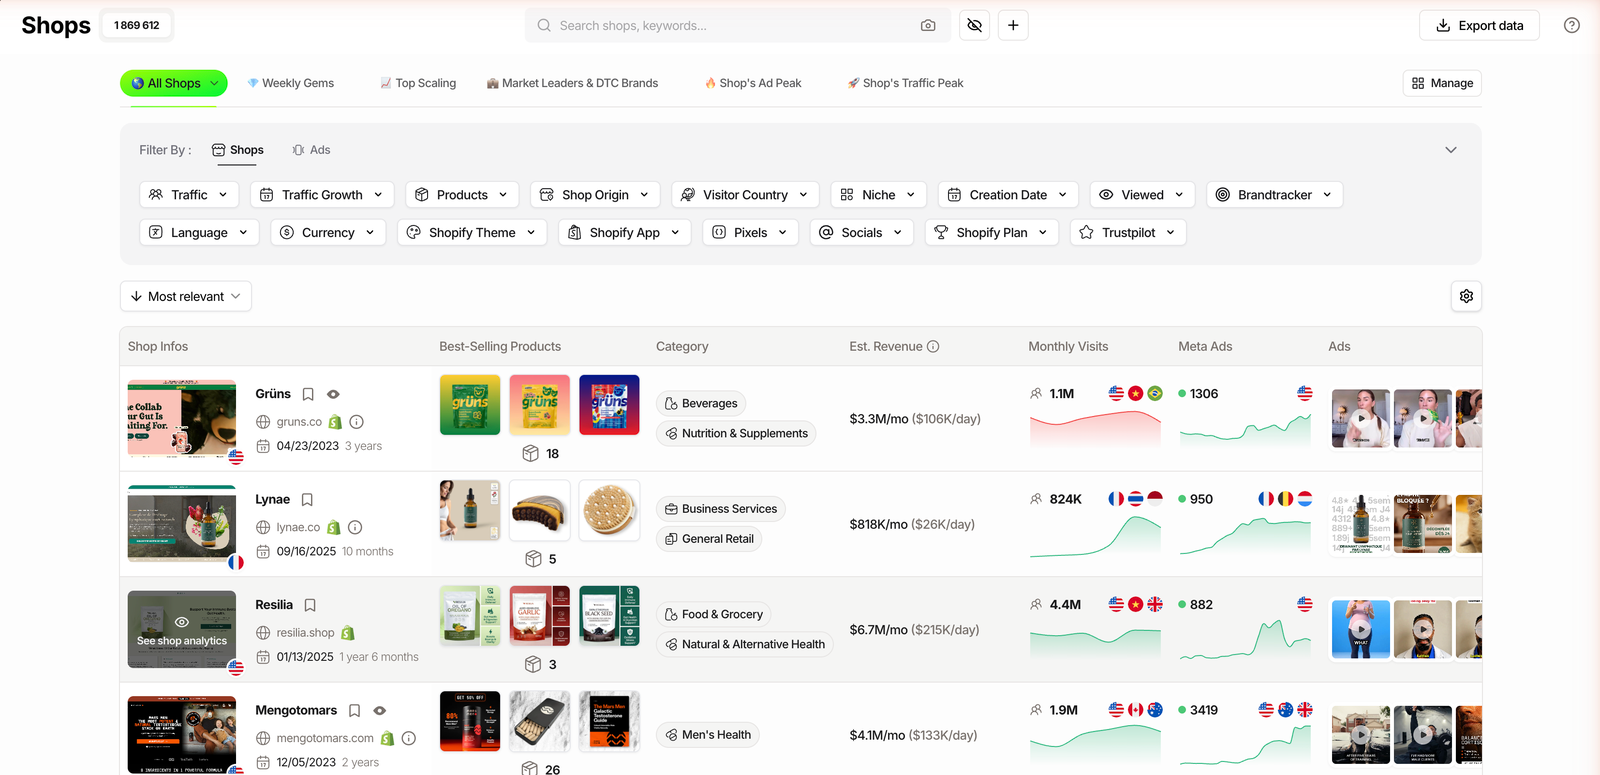The width and height of the screenshot is (1600, 775).
Task: Open the Trustpilot filter dropdown
Action: 1129,232
